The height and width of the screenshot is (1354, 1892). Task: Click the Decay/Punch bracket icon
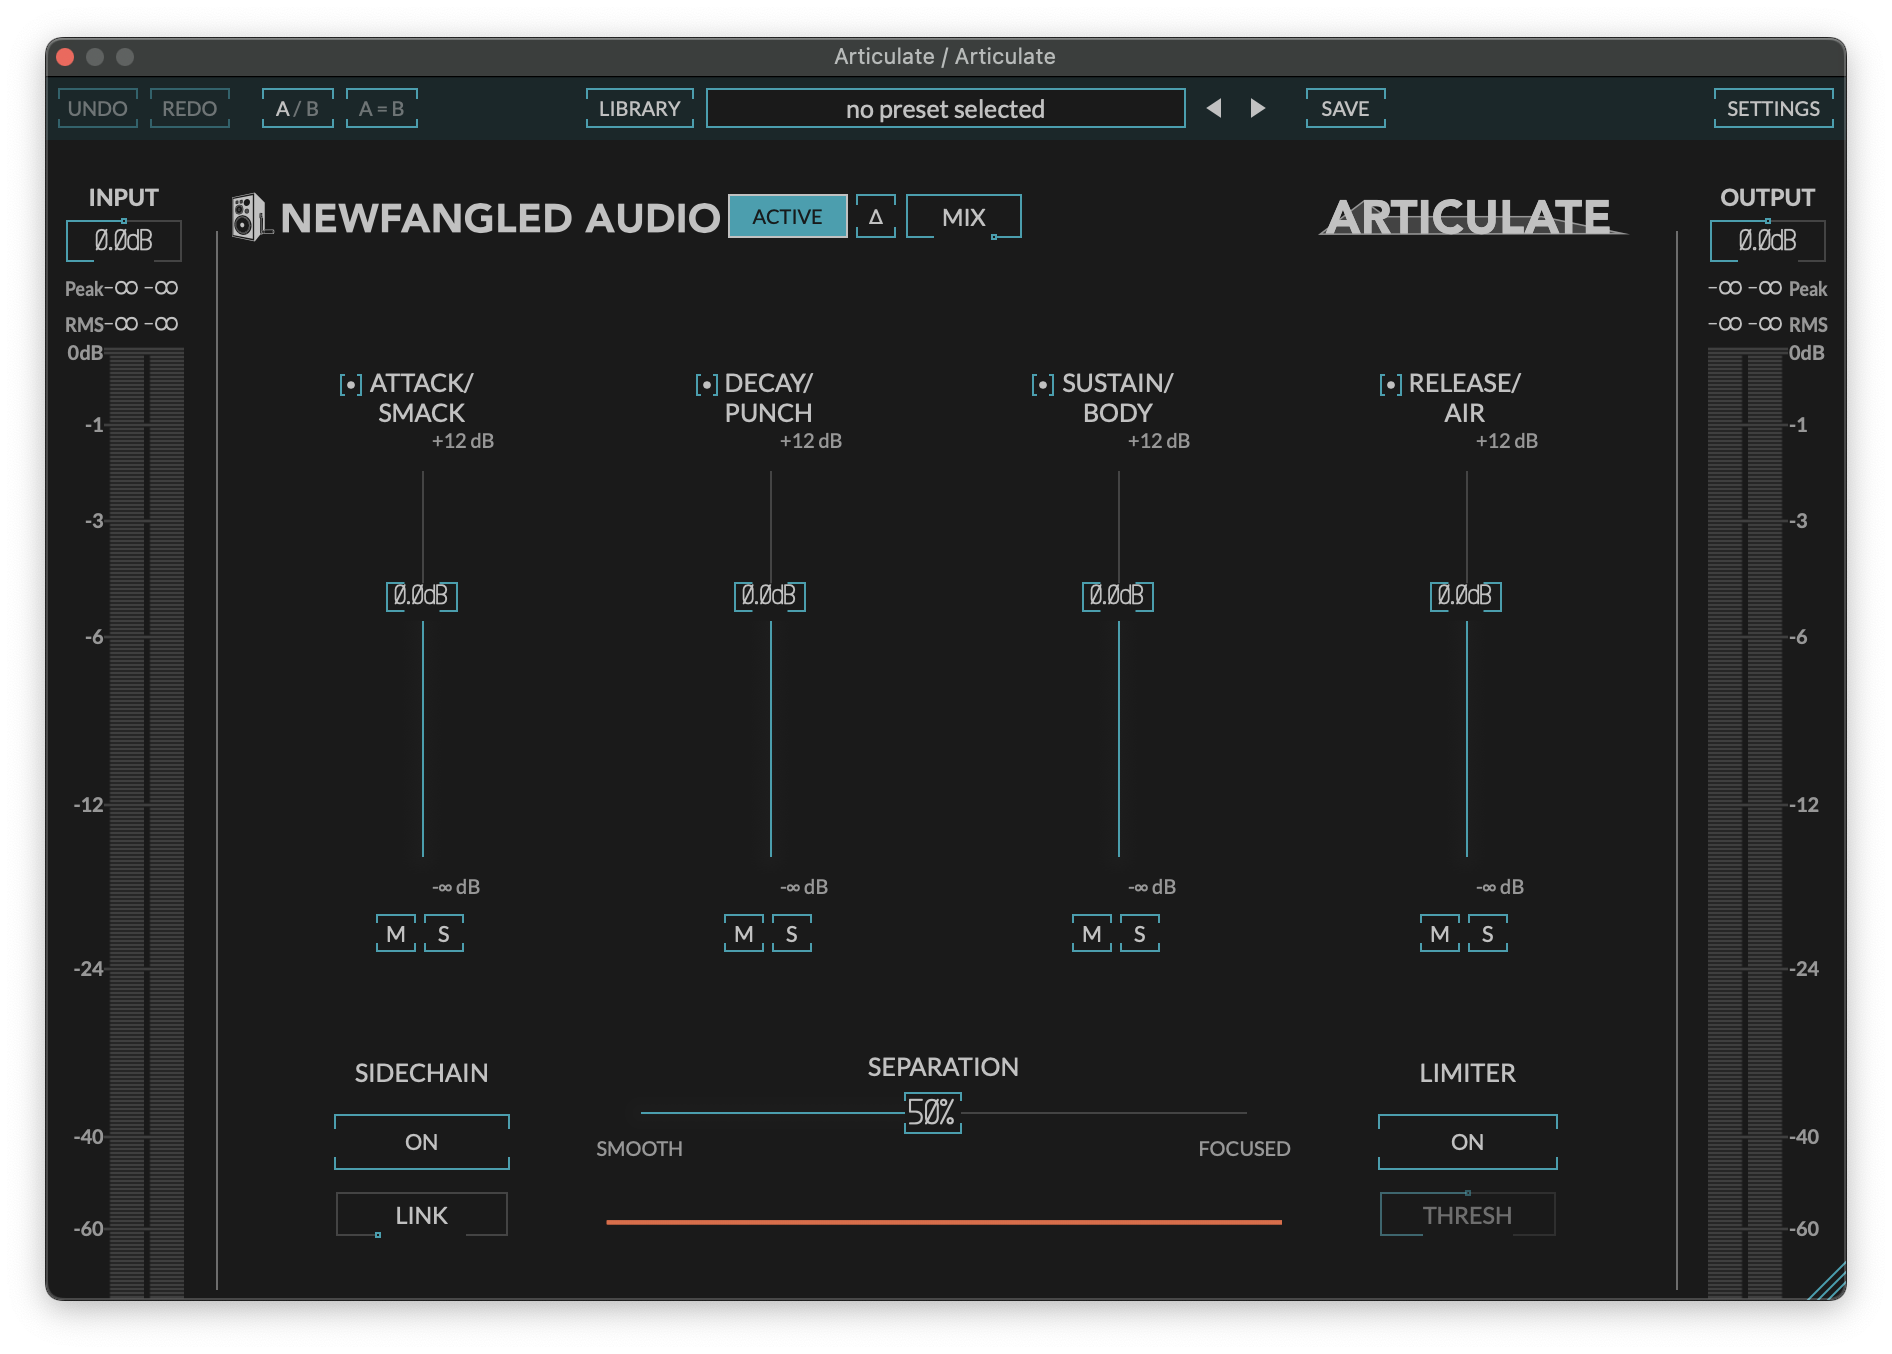pyautogui.click(x=706, y=385)
